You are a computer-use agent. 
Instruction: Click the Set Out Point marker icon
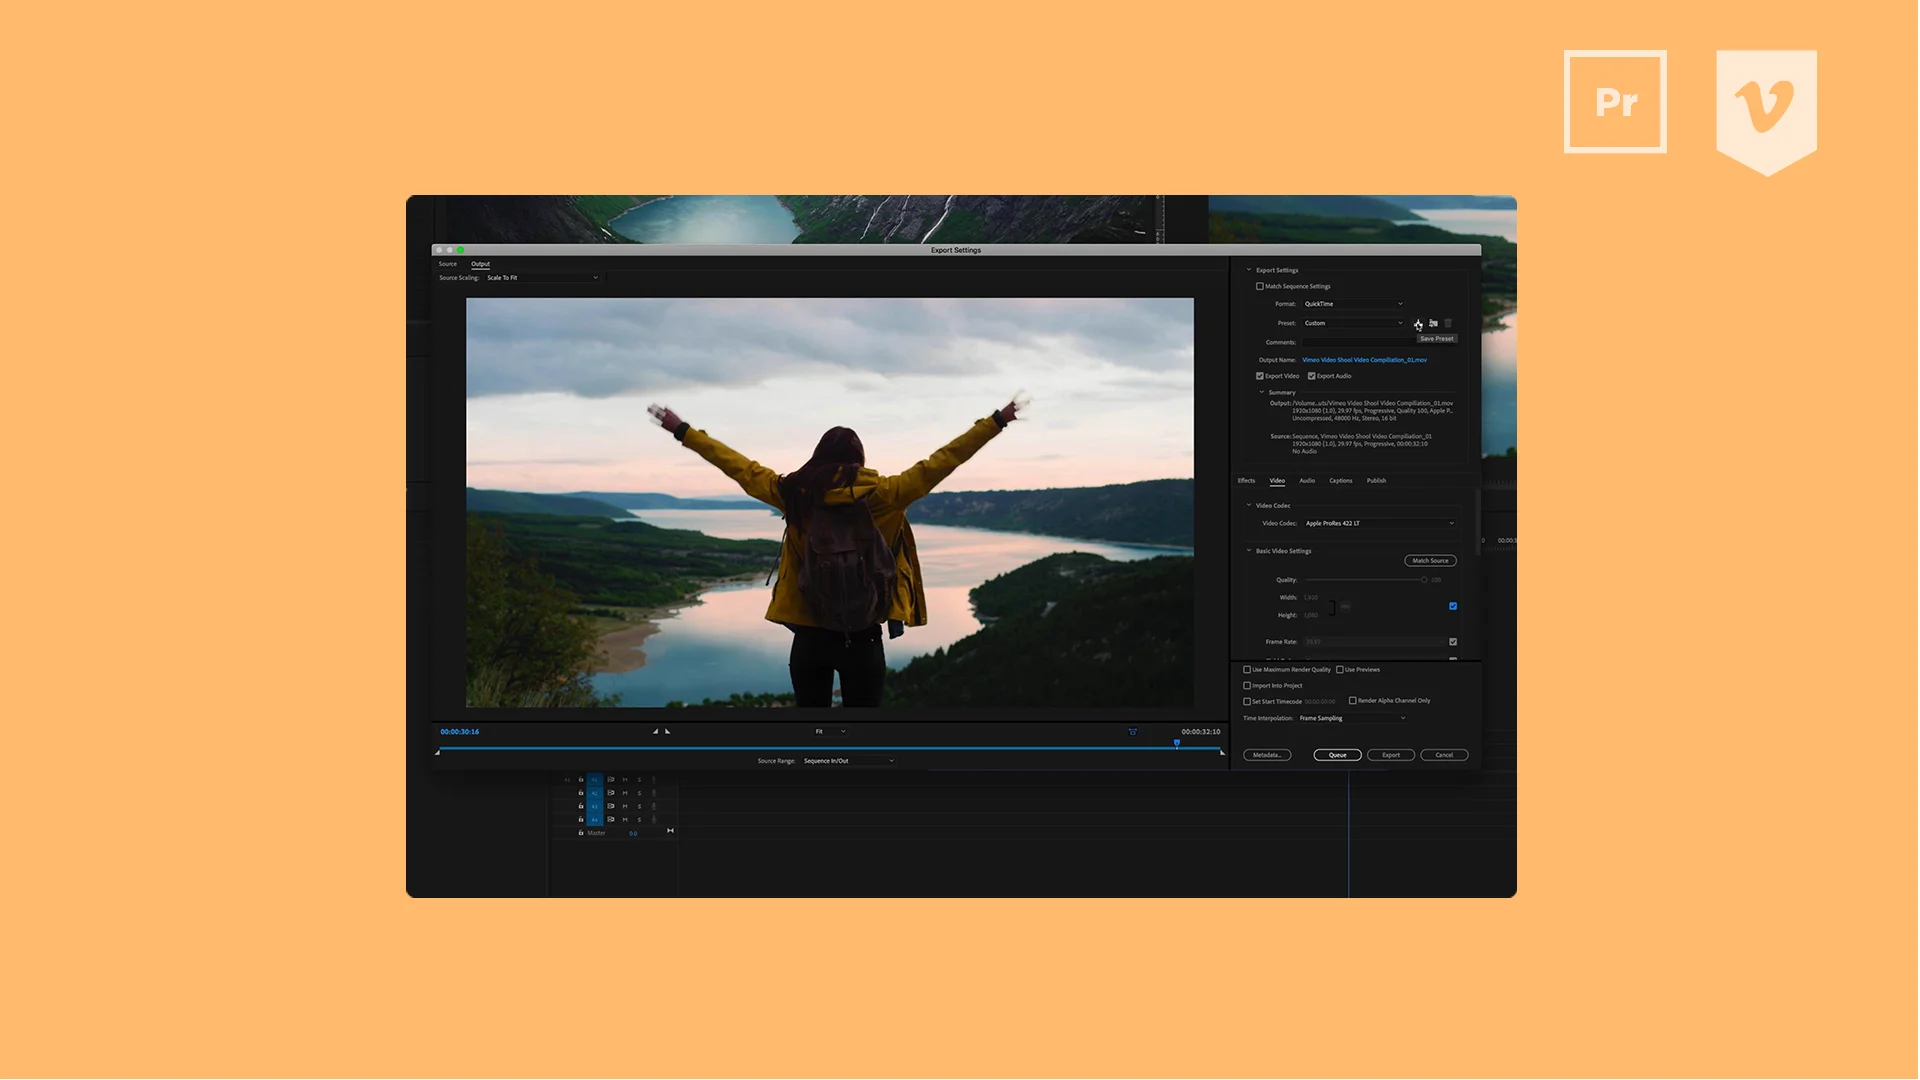coord(668,731)
